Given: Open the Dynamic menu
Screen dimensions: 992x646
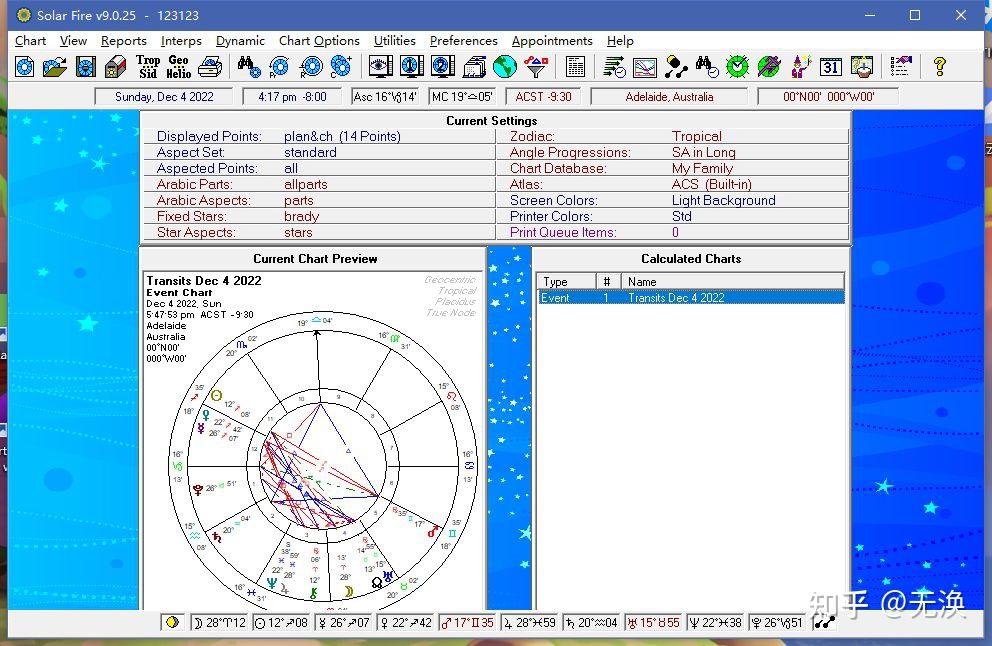Looking at the screenshot, I should point(240,40).
